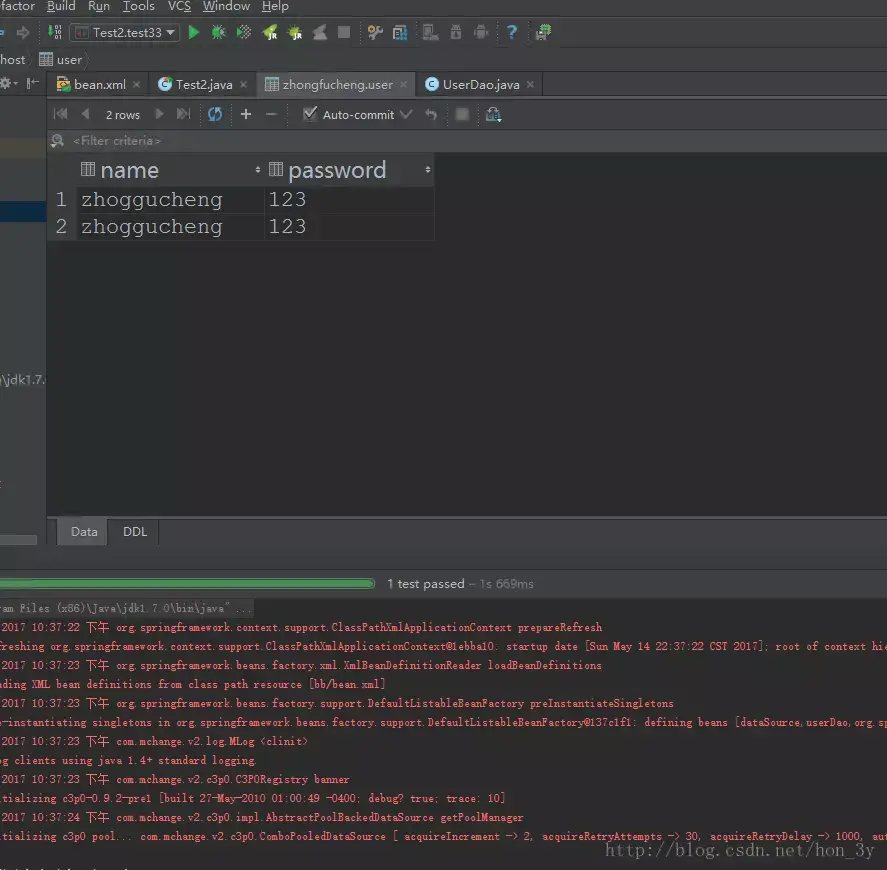The height and width of the screenshot is (870, 887).
Task: Switch to the UserDao.java tab
Action: [480, 85]
